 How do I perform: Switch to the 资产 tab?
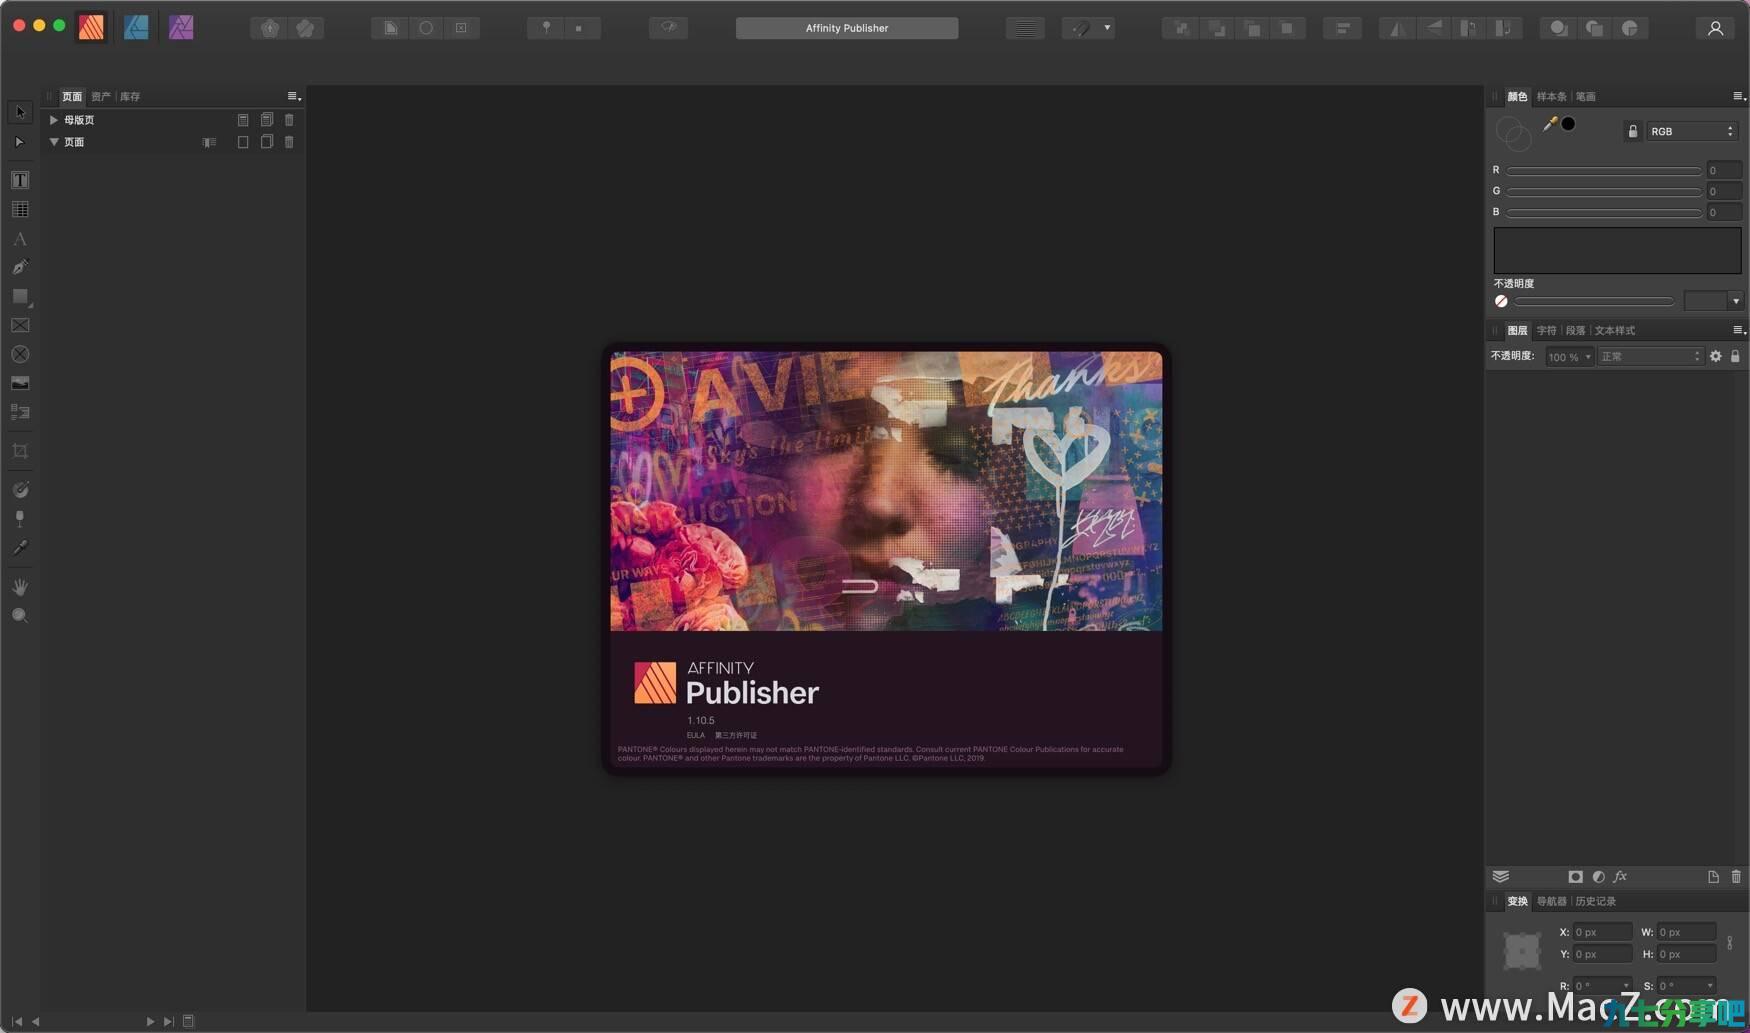tap(101, 96)
